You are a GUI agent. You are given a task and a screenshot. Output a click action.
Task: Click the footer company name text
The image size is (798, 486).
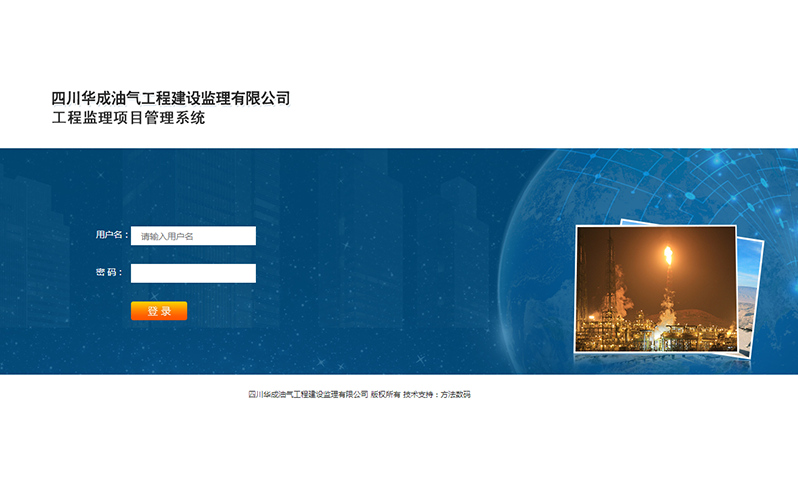(308, 395)
